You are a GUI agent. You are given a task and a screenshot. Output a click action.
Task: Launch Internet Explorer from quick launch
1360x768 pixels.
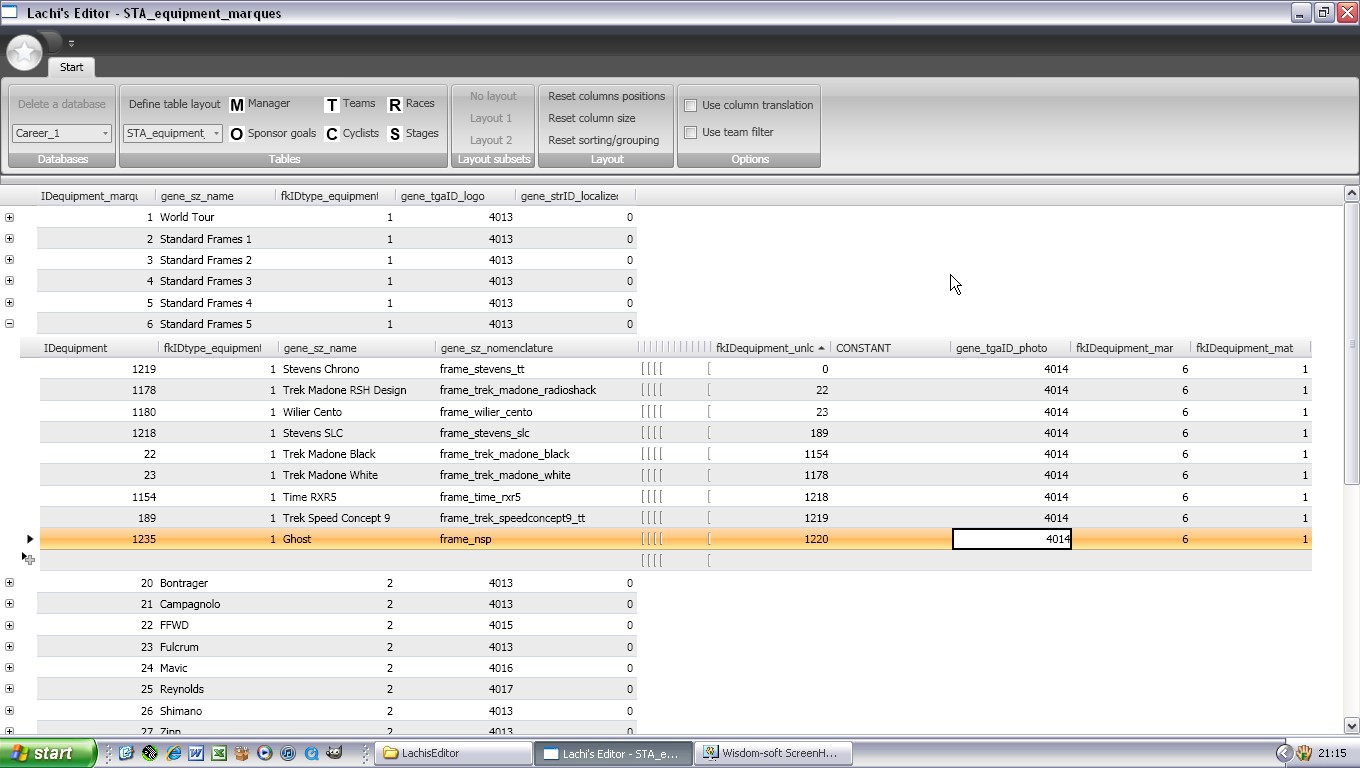(173, 753)
